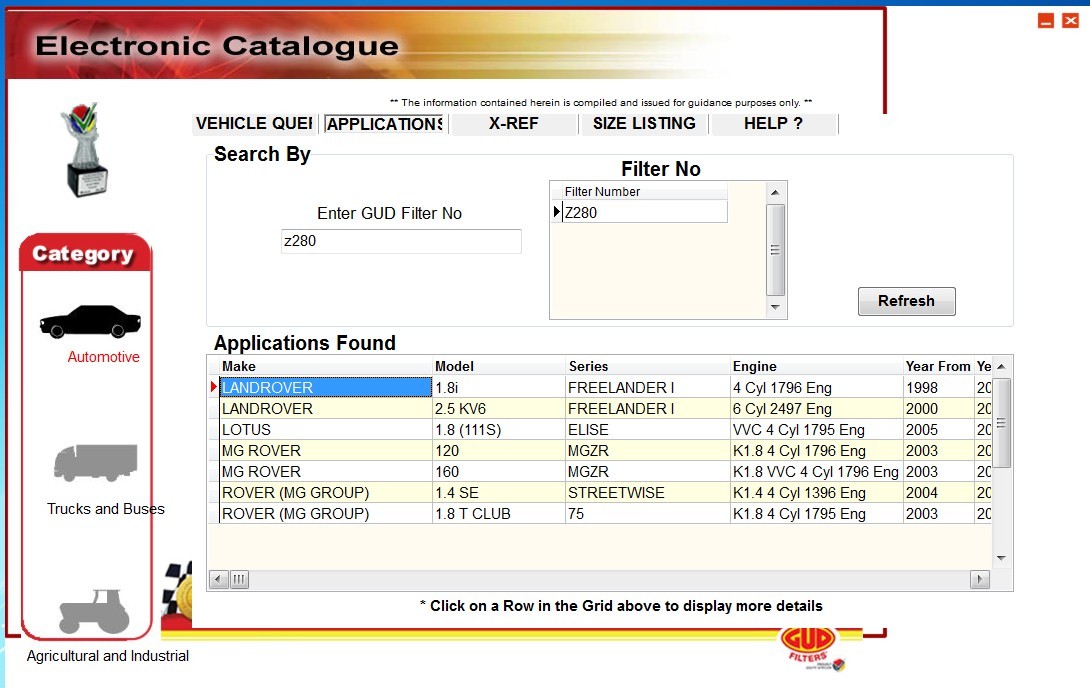Click the 2004 Year From cell
The height and width of the screenshot is (688, 1090).
pyautogui.click(x=938, y=493)
